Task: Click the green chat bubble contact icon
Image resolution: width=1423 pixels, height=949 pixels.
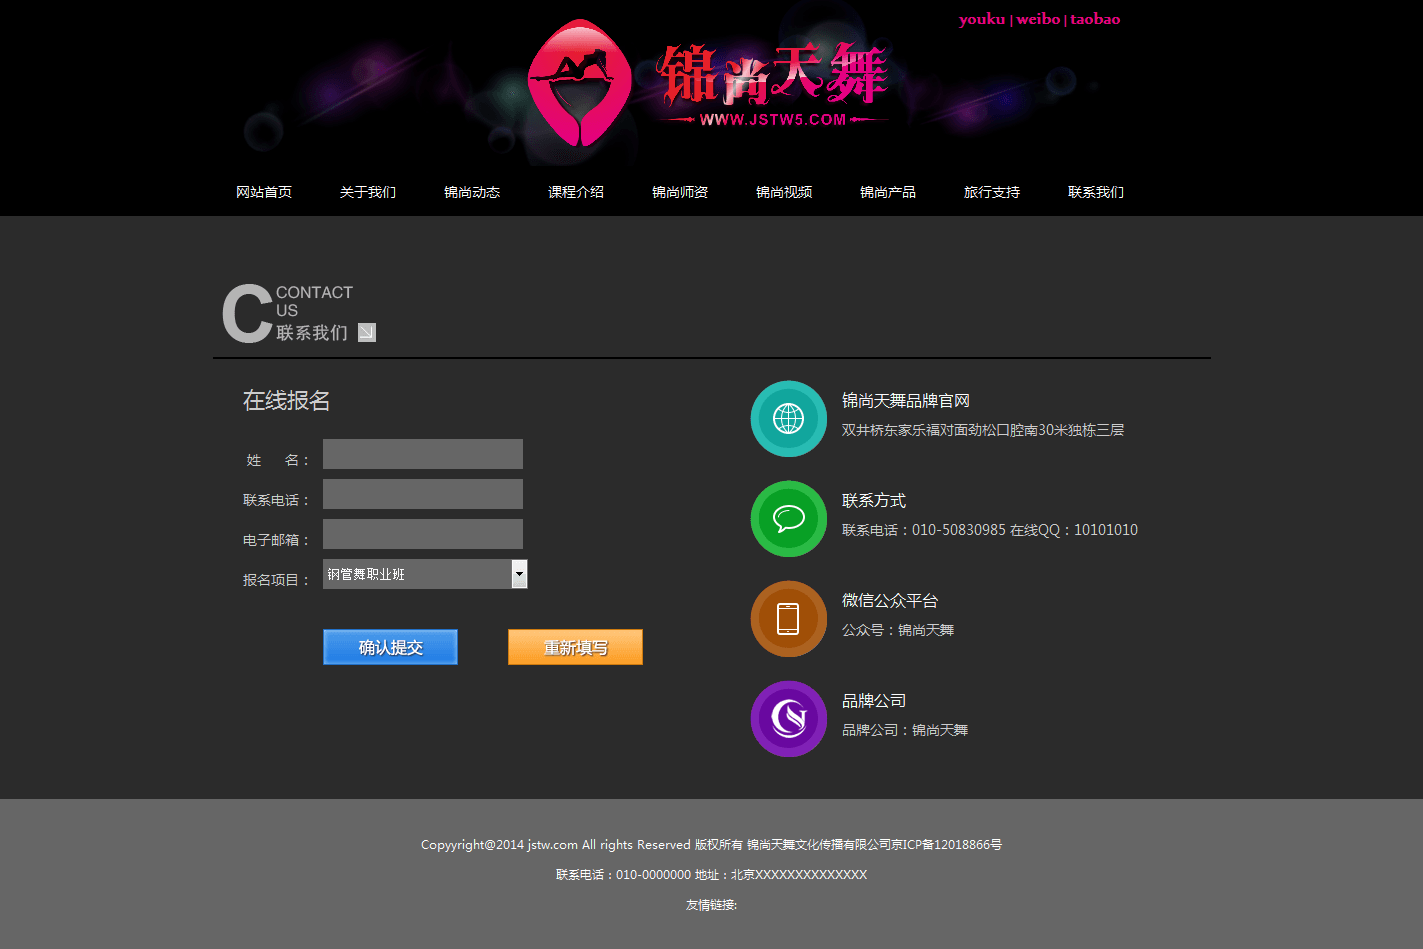Action: tap(789, 519)
